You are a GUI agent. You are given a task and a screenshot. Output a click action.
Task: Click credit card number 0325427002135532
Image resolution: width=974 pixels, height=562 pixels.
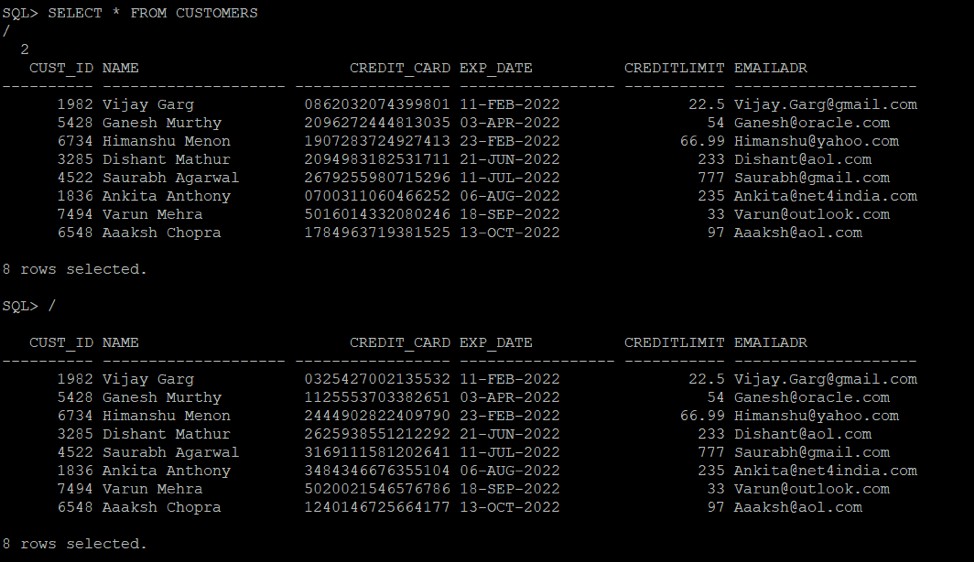[377, 379]
